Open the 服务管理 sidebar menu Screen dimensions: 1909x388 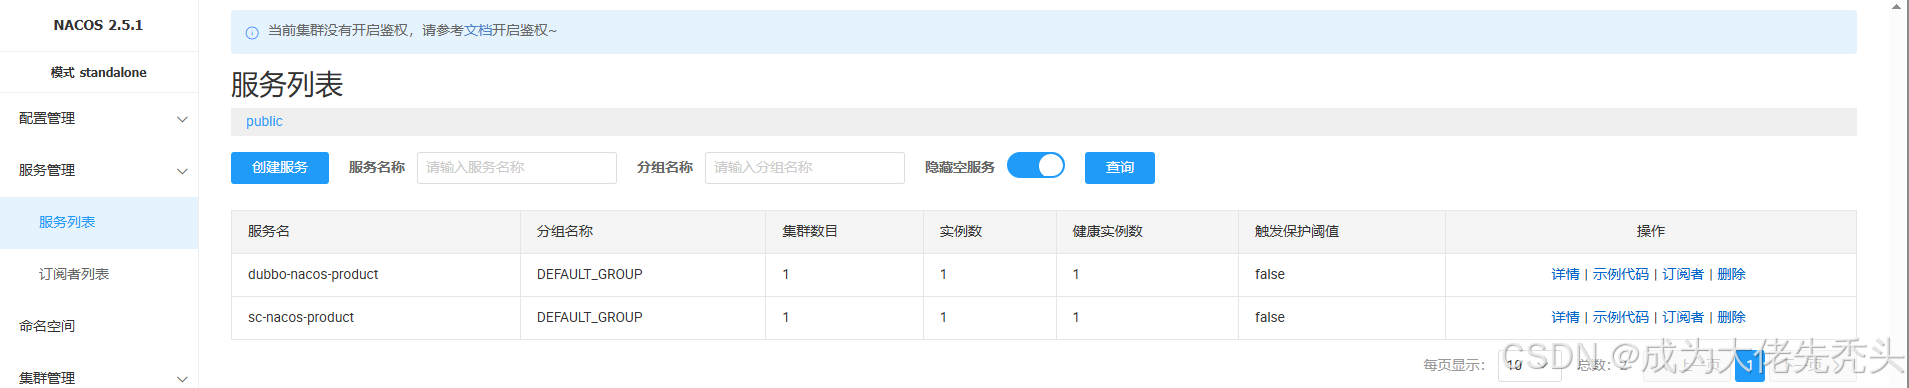[99, 171]
